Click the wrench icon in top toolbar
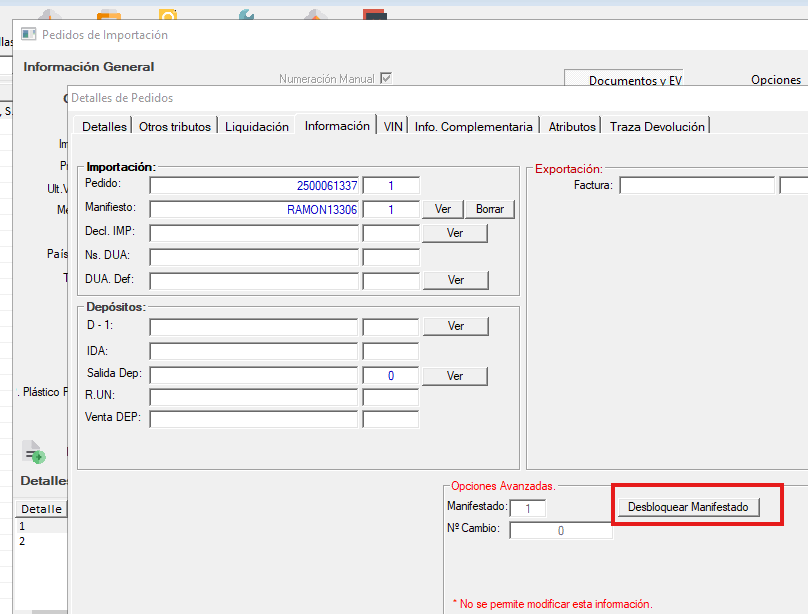Screen dimensions: 808x614 click(248, 17)
